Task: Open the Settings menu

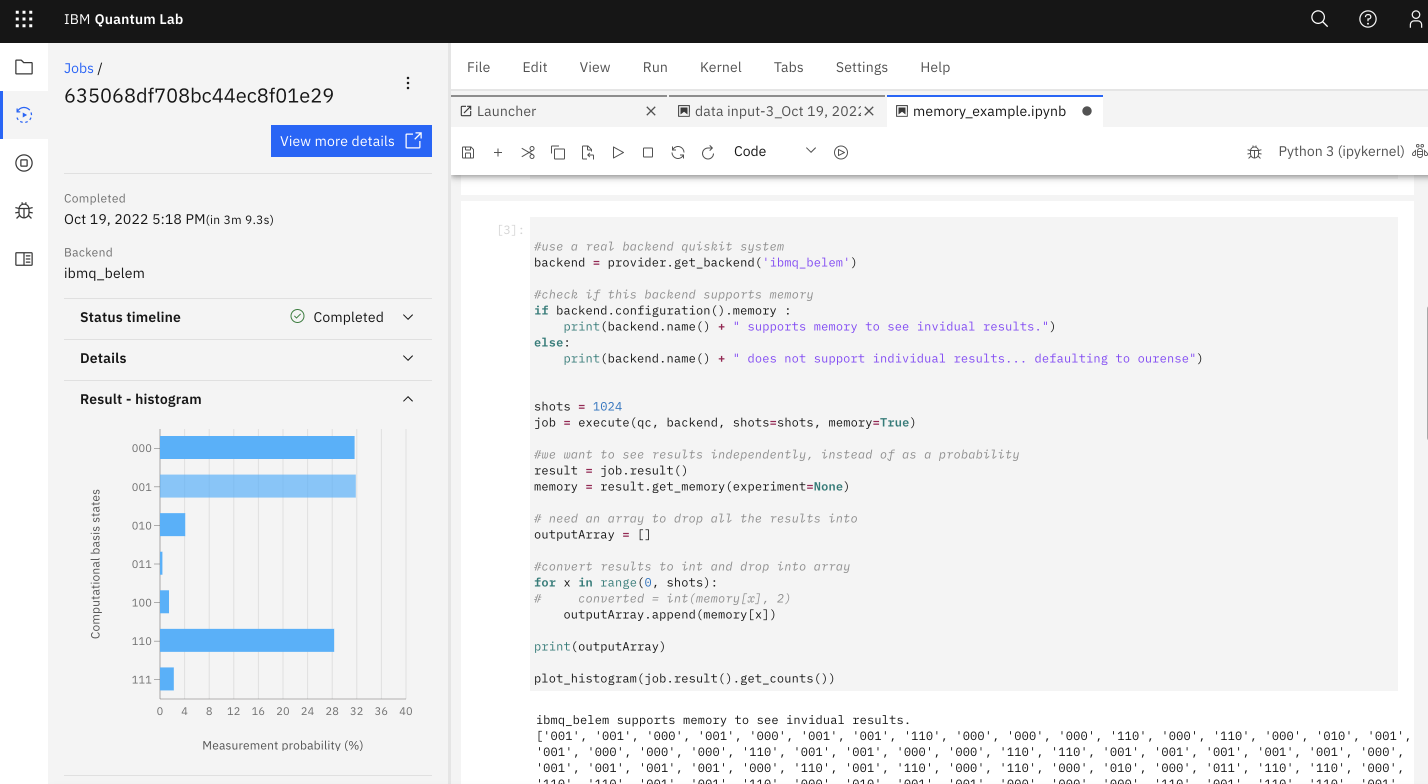Action: [862, 67]
